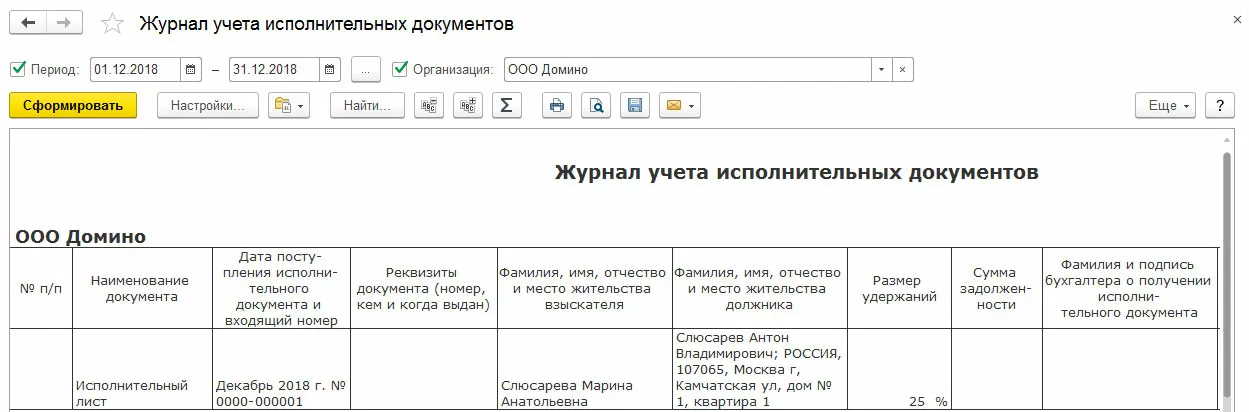Click the Сформировать button

[73, 105]
